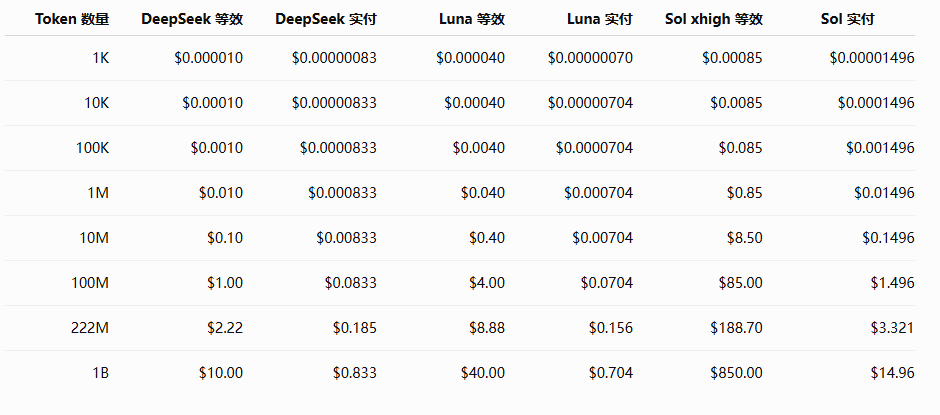Select the 10M DeepSeek value "$0.10"
The width and height of the screenshot is (940, 415).
coord(225,238)
